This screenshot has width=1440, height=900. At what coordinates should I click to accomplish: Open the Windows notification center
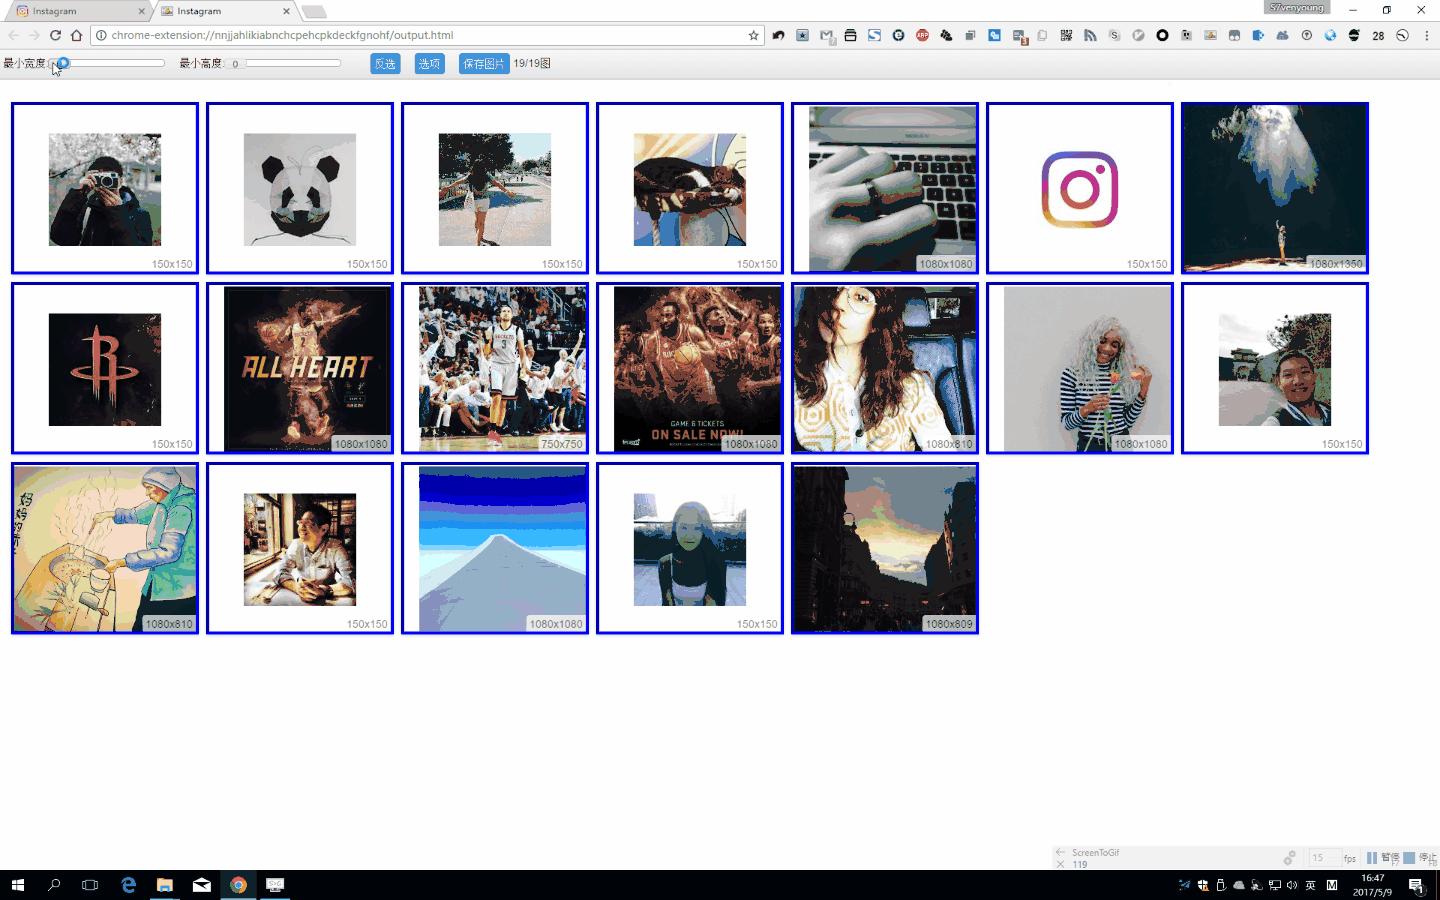tap(1416, 885)
